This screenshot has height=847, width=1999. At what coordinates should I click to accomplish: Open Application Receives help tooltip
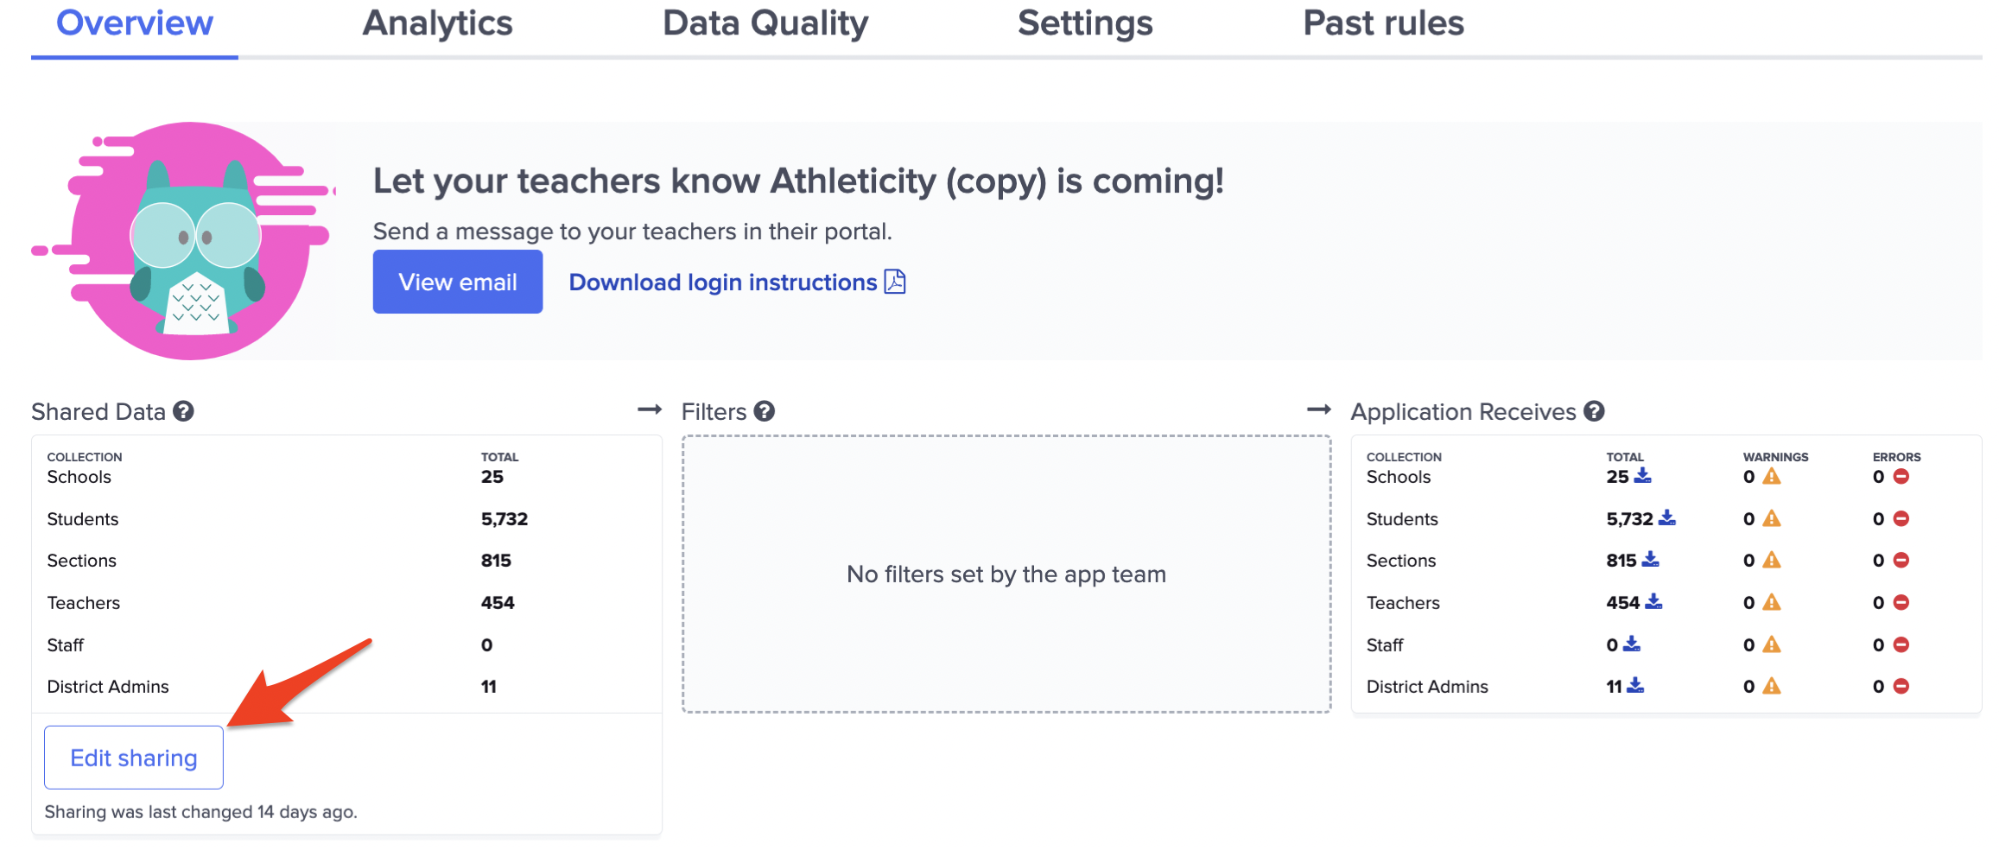(1594, 411)
